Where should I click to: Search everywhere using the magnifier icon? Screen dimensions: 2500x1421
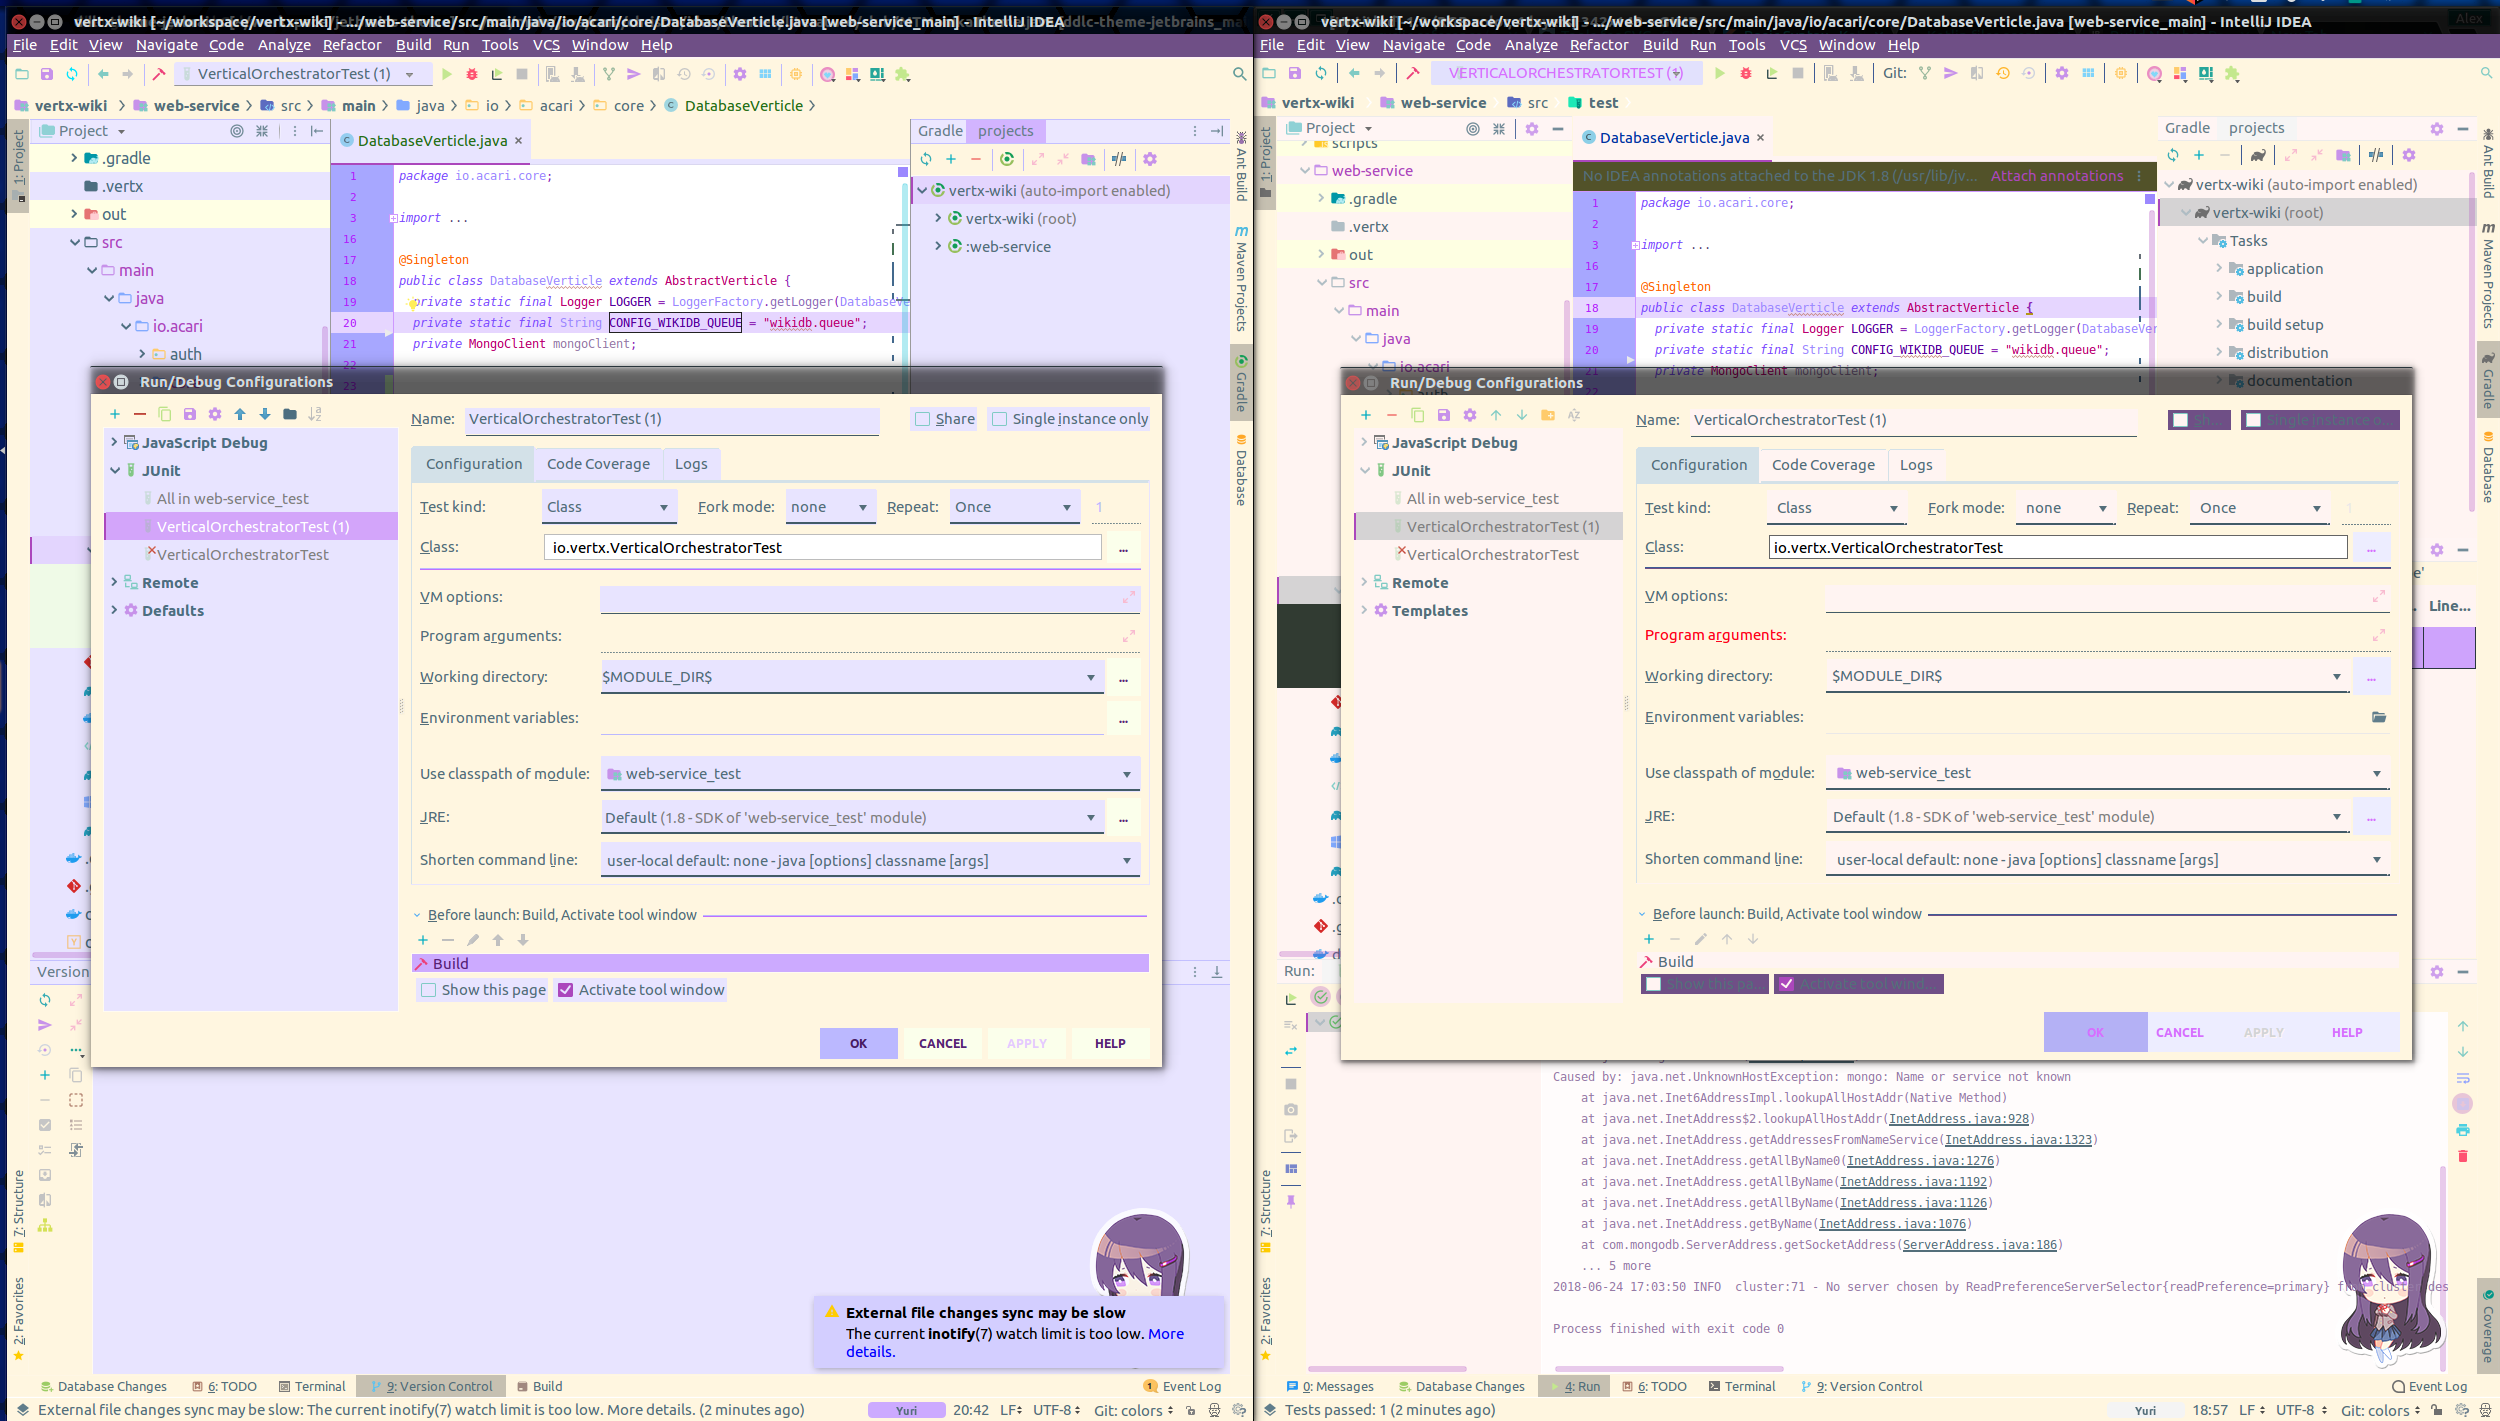tap(1237, 74)
